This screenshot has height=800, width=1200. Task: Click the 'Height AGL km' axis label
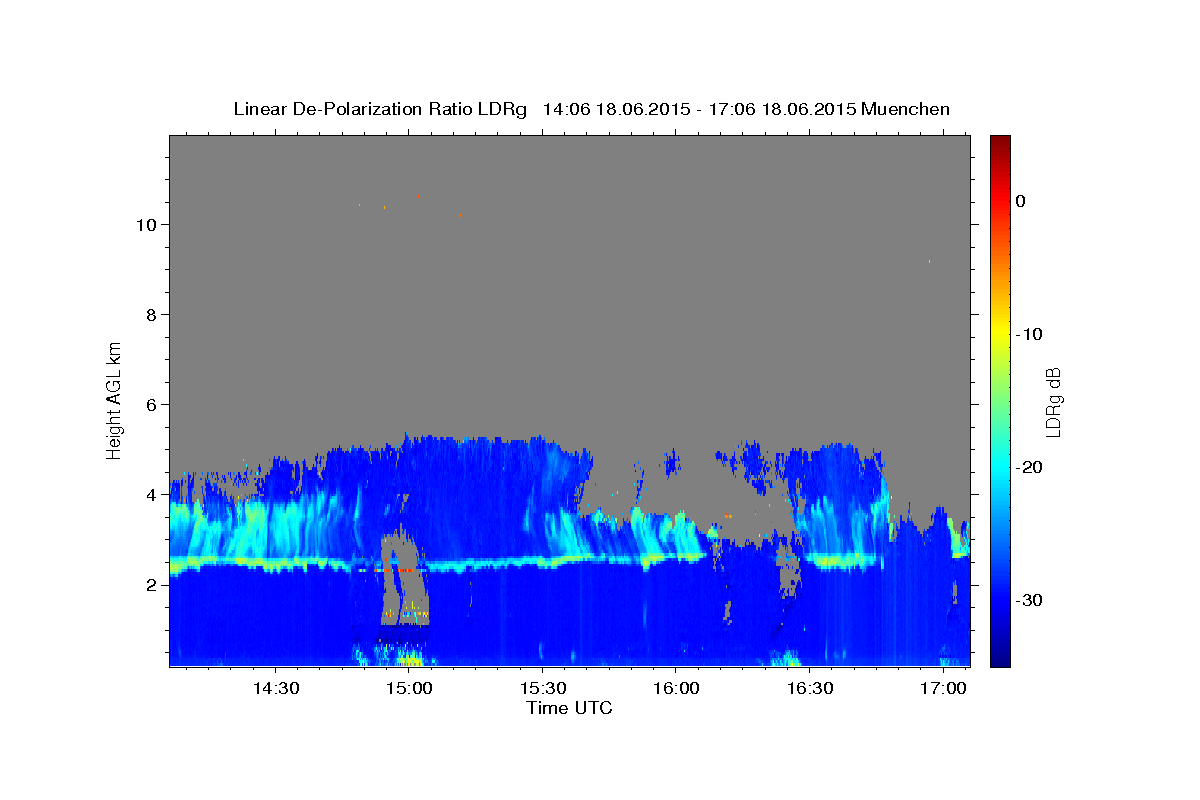(114, 400)
